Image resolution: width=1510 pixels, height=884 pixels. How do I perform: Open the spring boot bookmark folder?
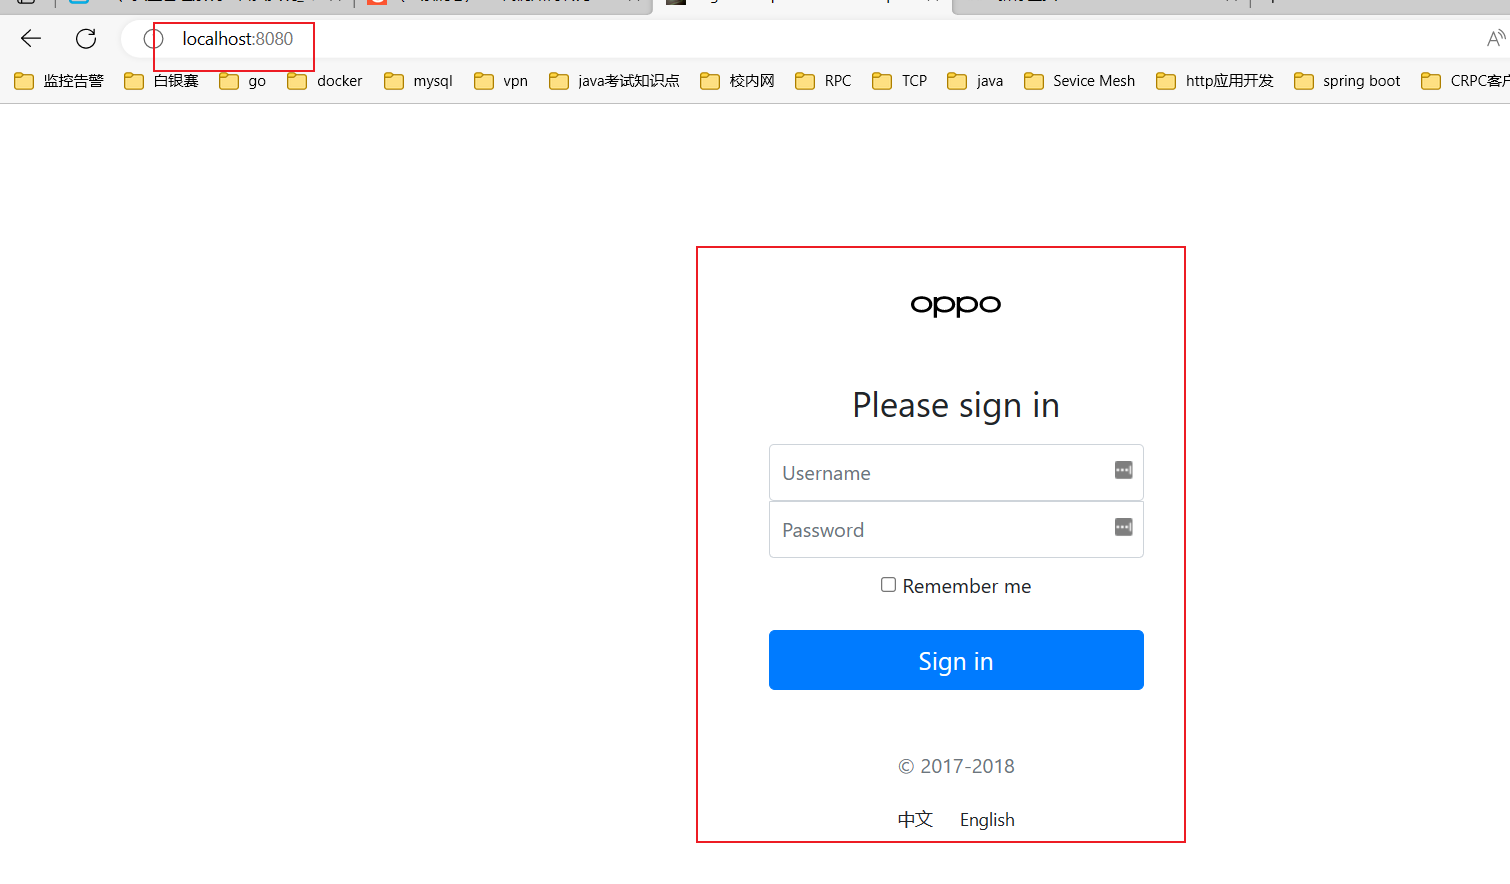1347,81
